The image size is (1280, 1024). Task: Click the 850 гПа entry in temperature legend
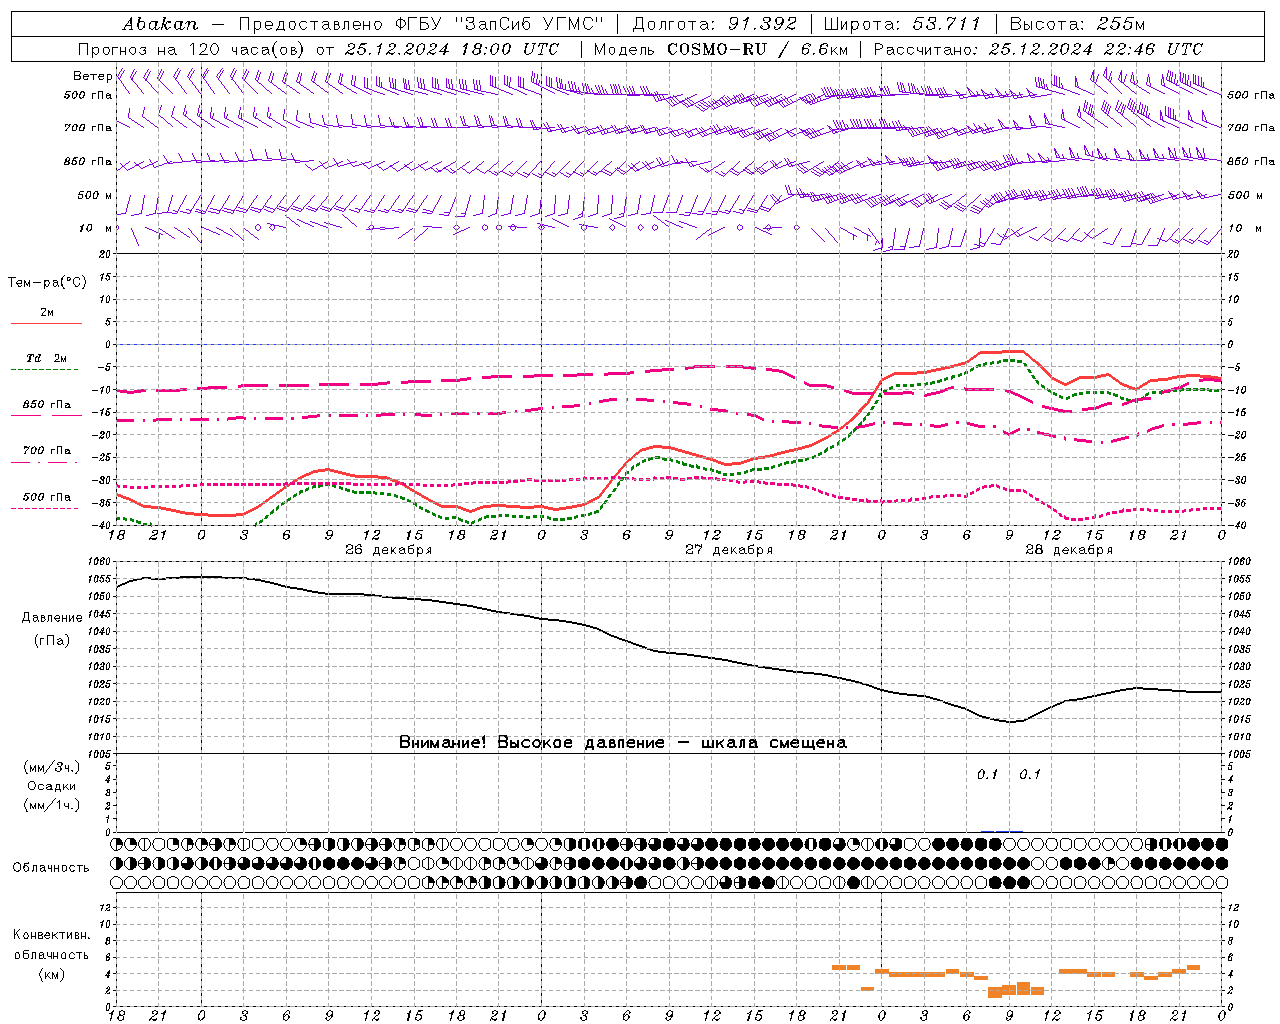[x=46, y=404]
